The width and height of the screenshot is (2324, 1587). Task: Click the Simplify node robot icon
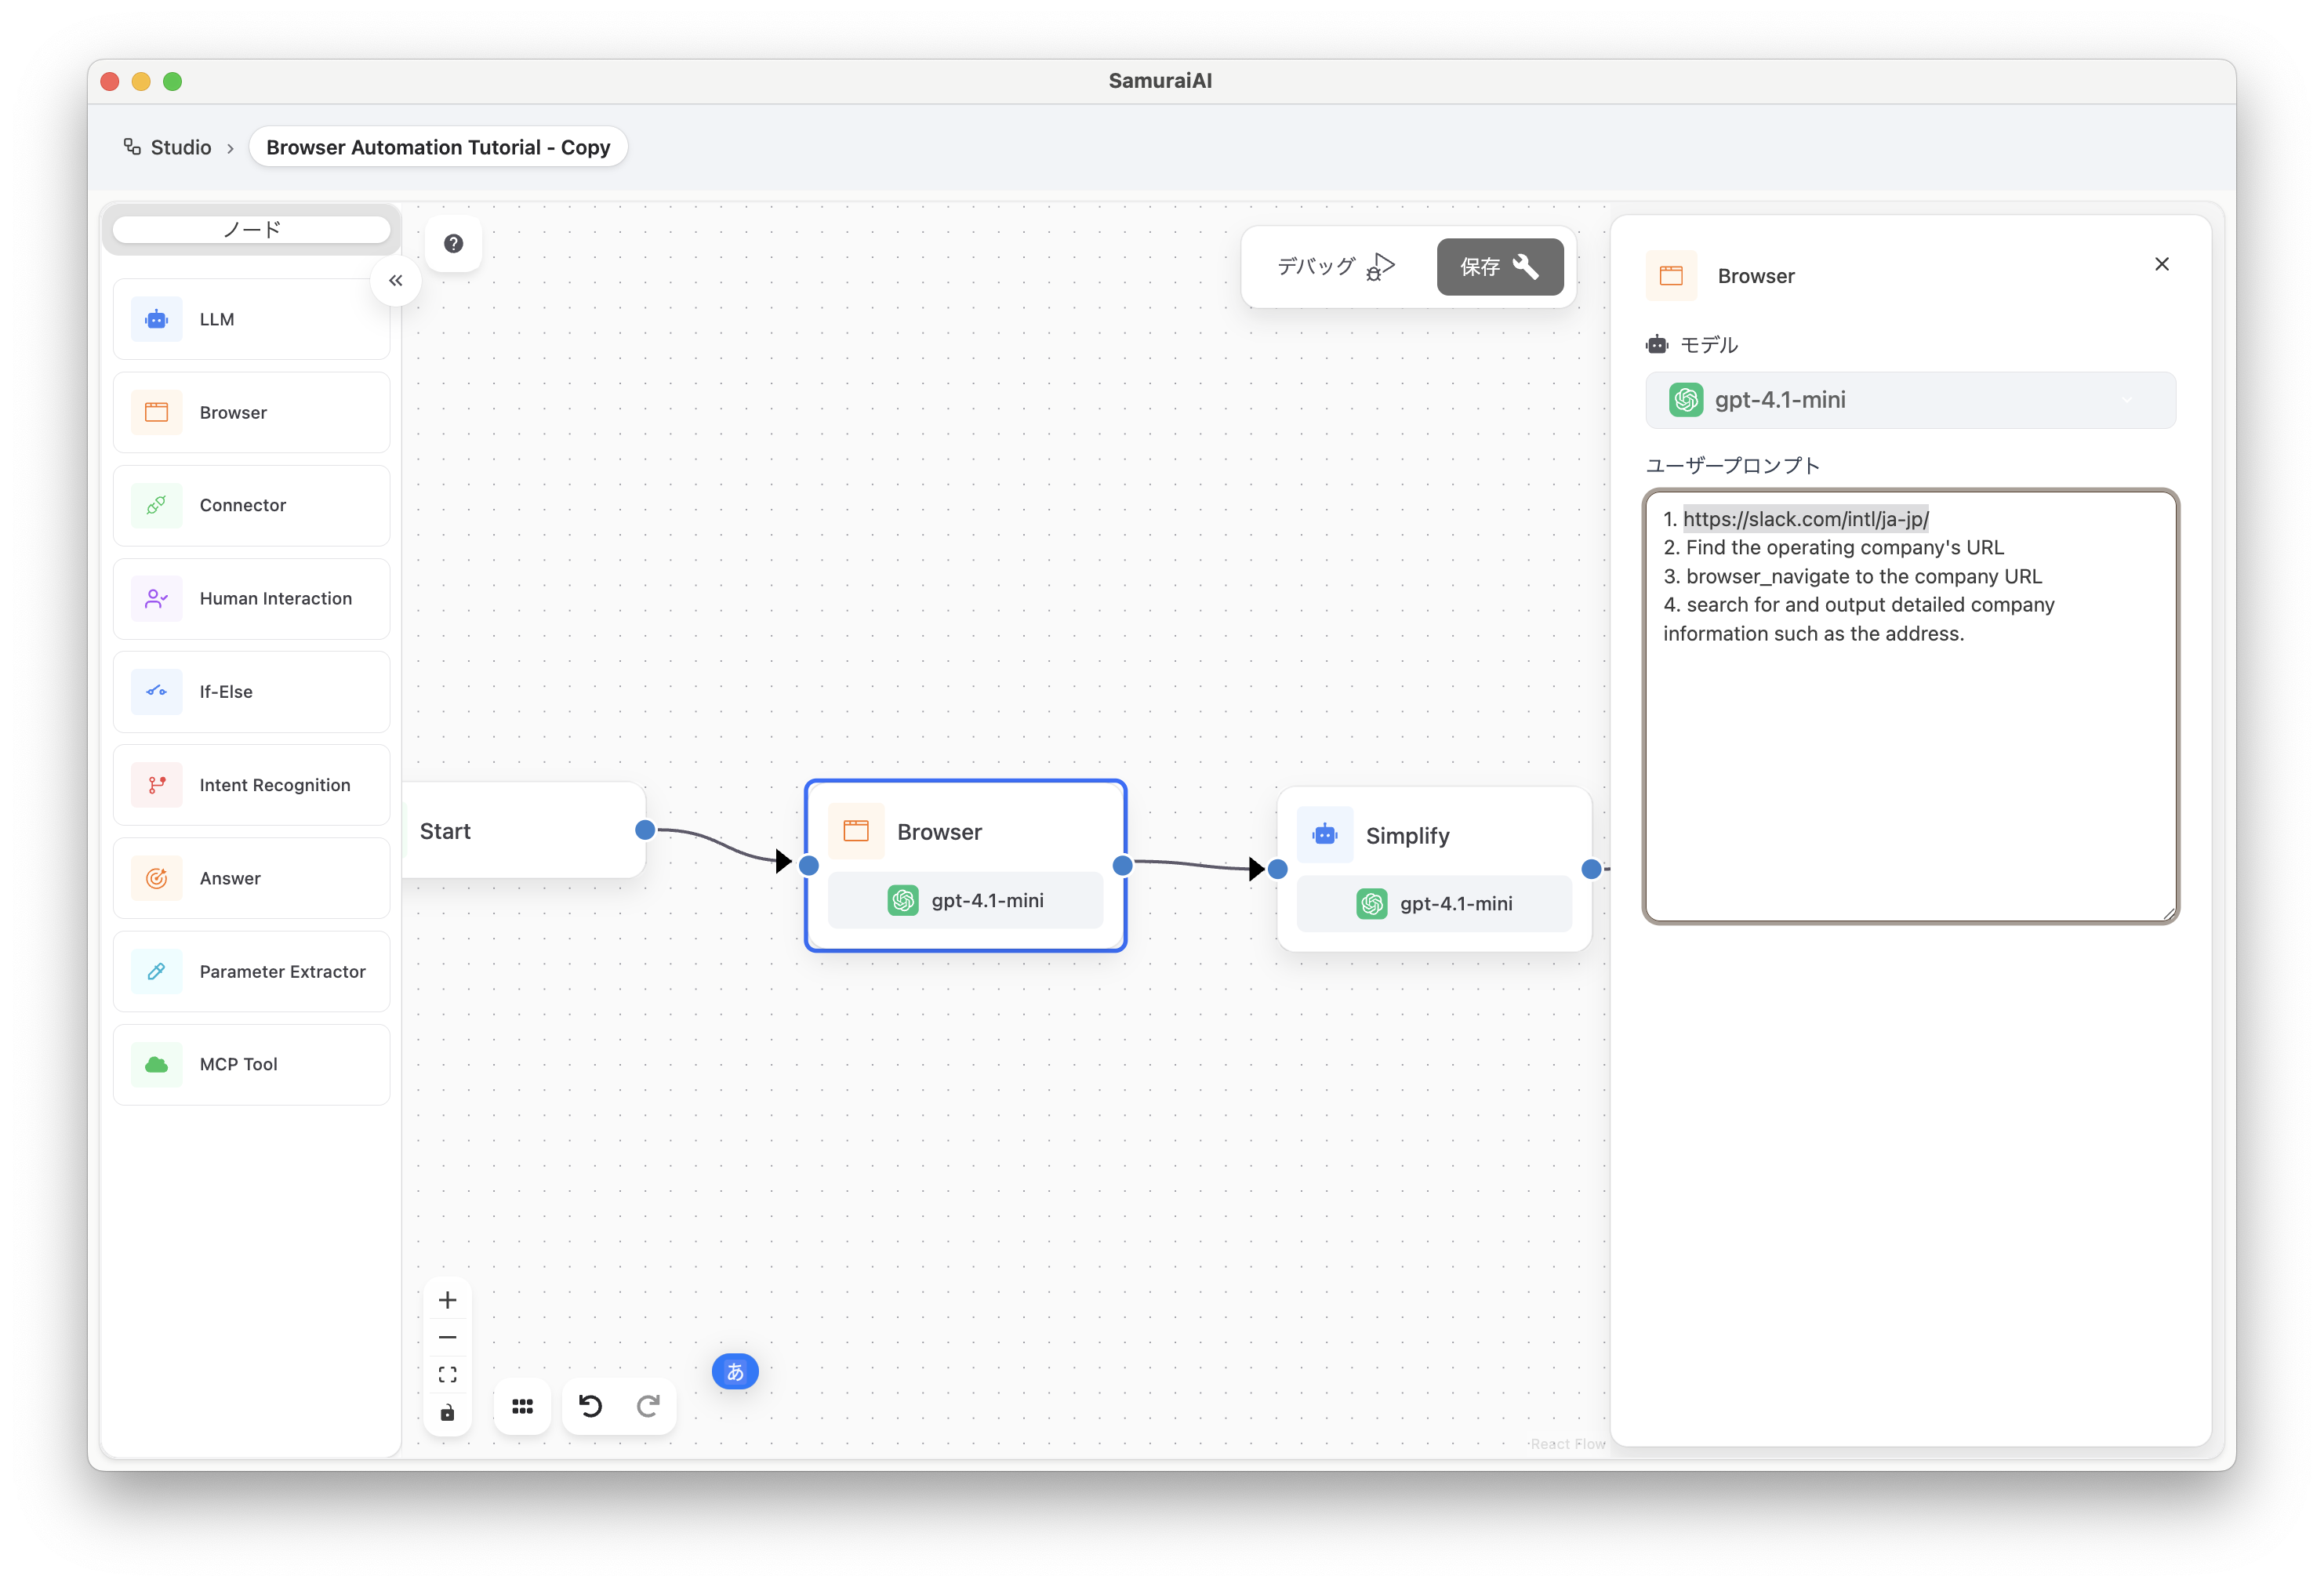point(1325,835)
